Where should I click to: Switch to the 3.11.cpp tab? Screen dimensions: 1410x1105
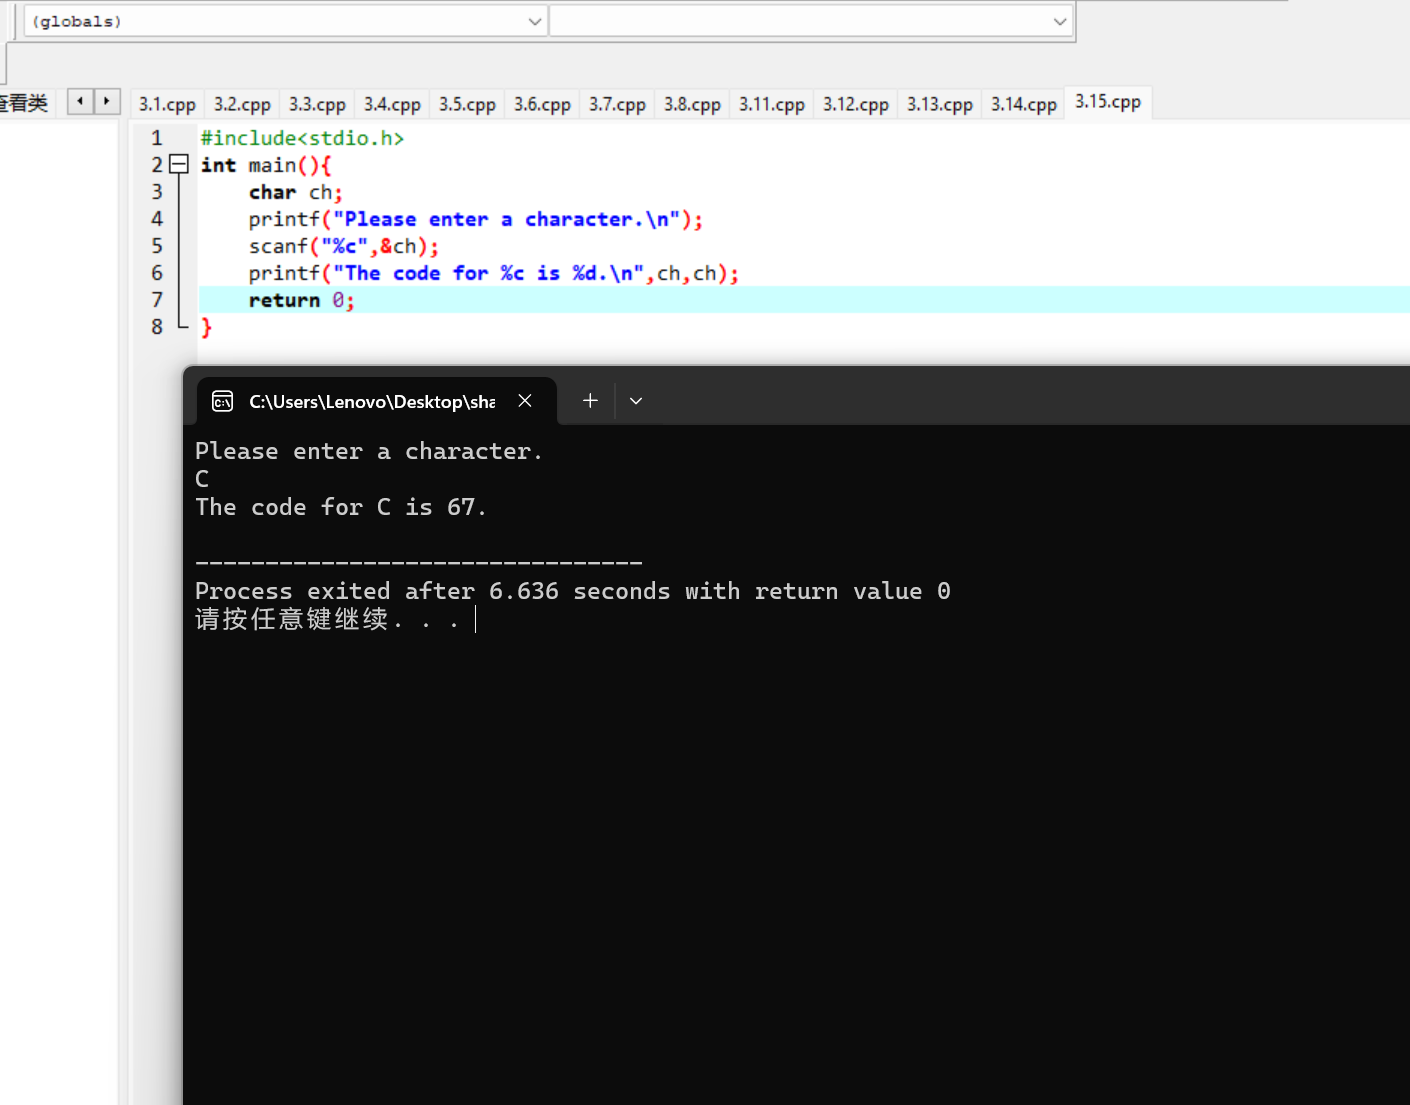coord(772,104)
